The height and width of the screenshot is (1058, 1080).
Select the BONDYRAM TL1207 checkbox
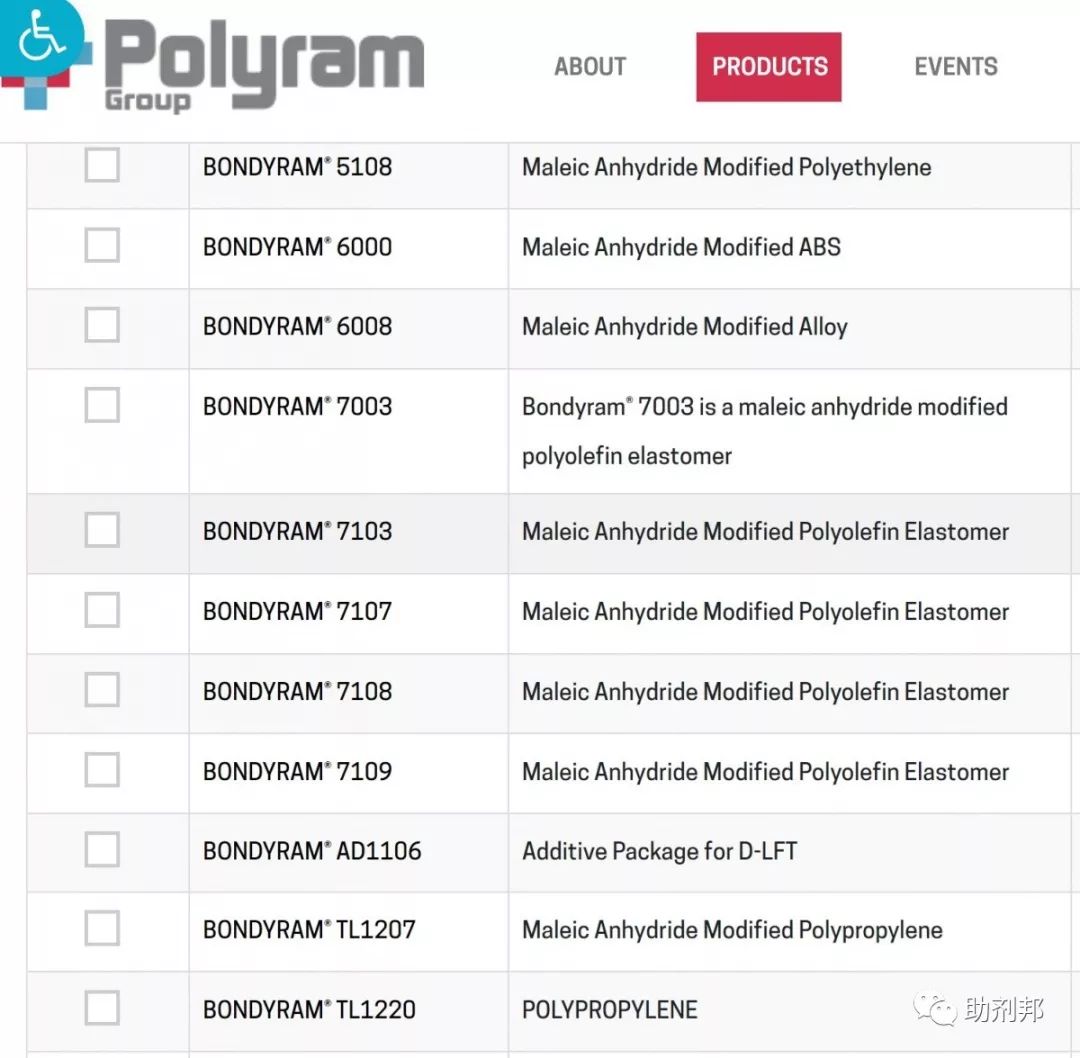(102, 928)
